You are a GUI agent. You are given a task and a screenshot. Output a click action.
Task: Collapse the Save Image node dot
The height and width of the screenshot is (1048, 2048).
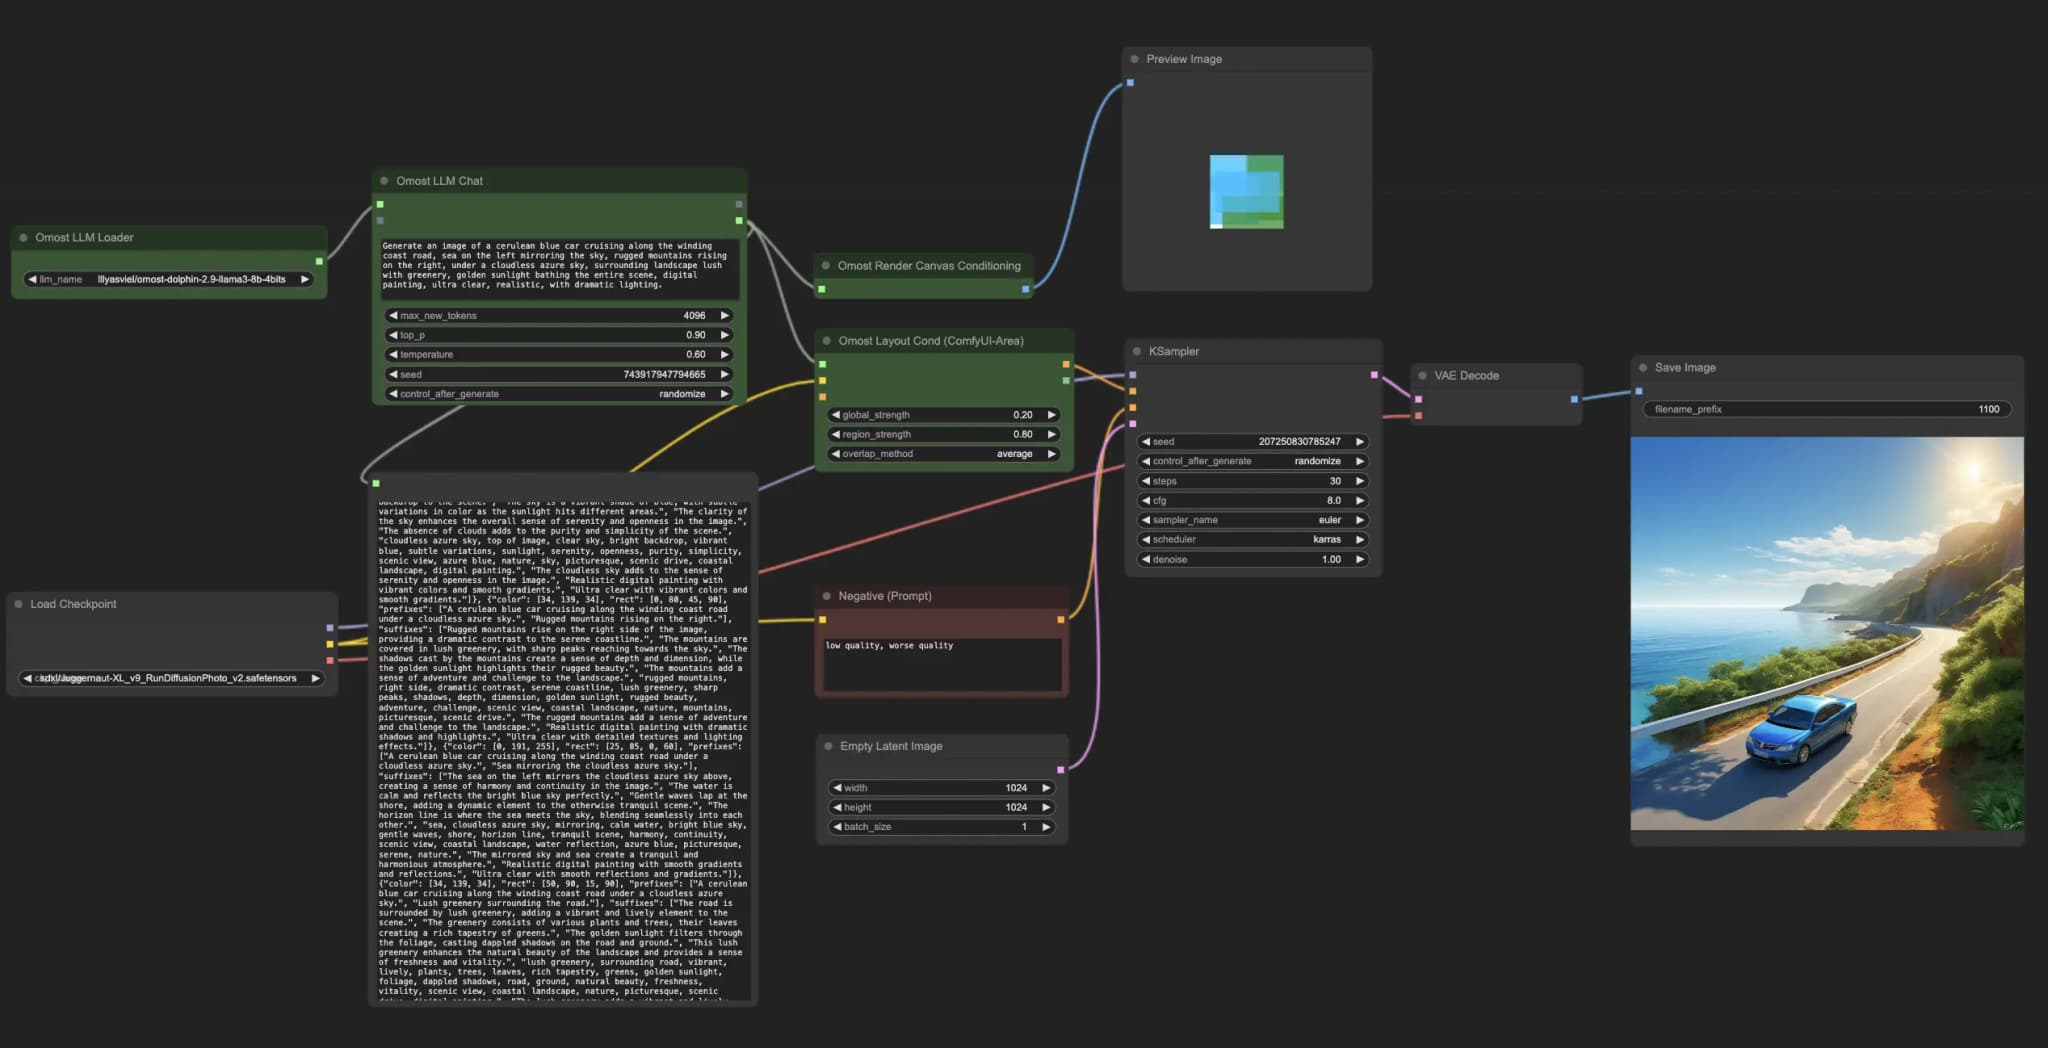coord(1643,368)
